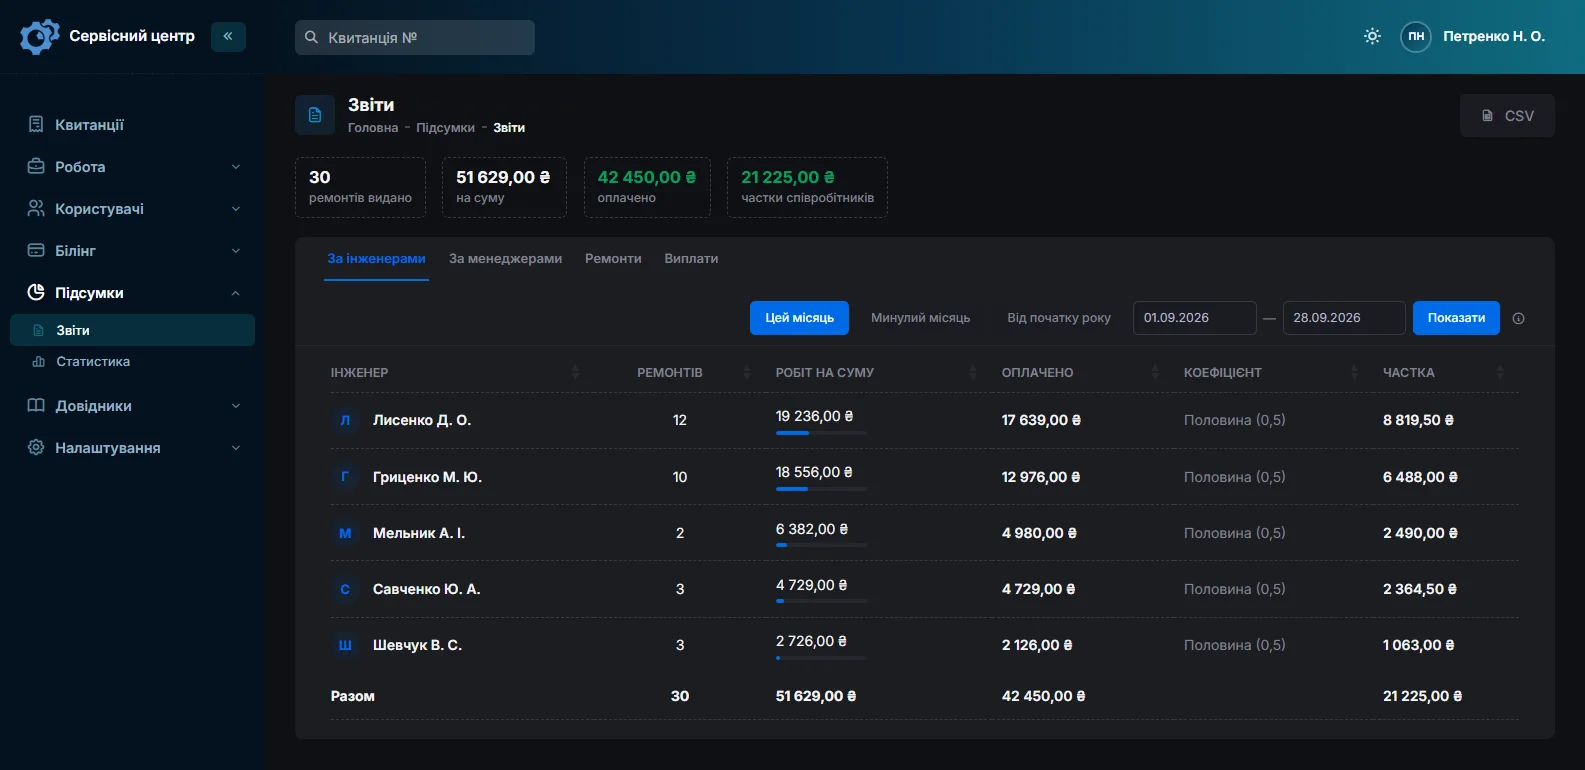Toggle the light/dark theme sun icon

[1372, 36]
